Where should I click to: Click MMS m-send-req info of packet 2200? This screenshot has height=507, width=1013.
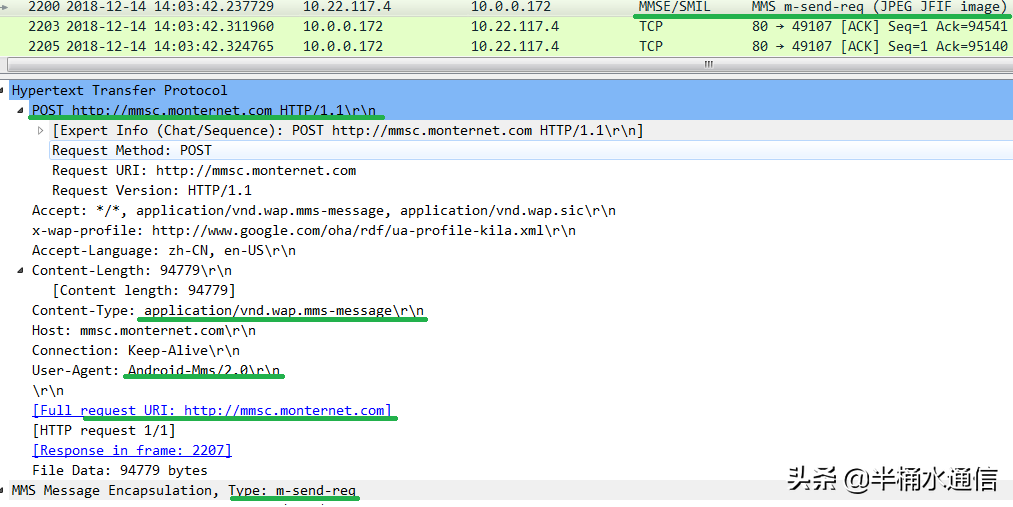click(x=879, y=7)
